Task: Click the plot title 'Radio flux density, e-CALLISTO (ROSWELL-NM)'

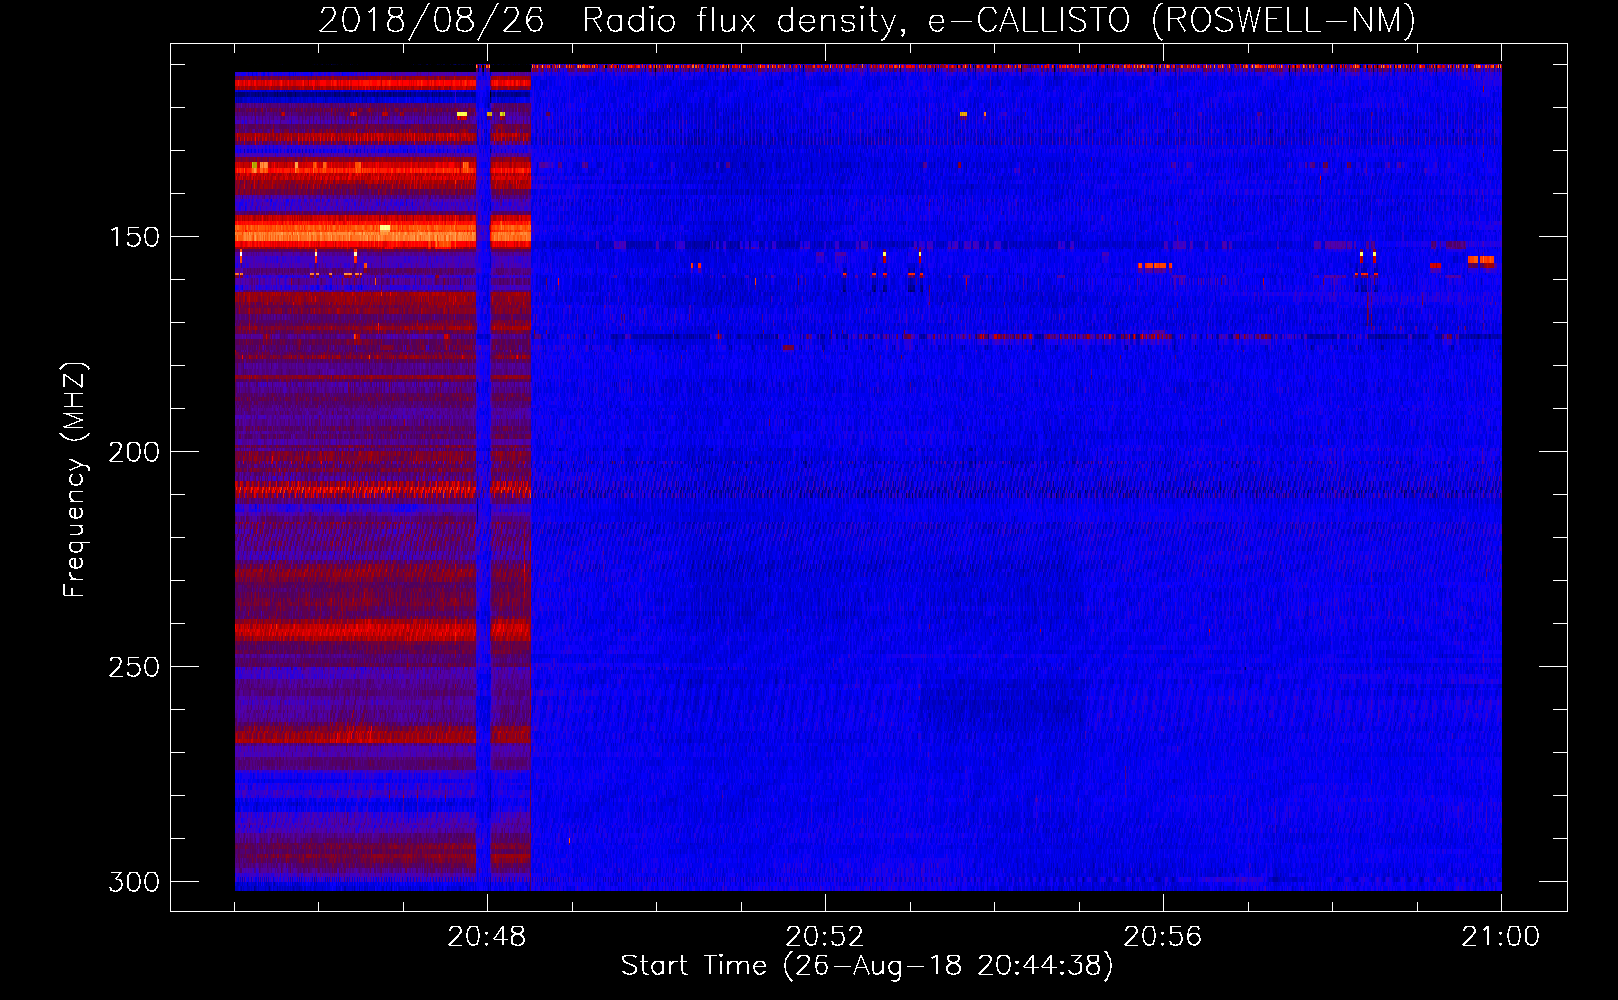Action: coord(999,20)
